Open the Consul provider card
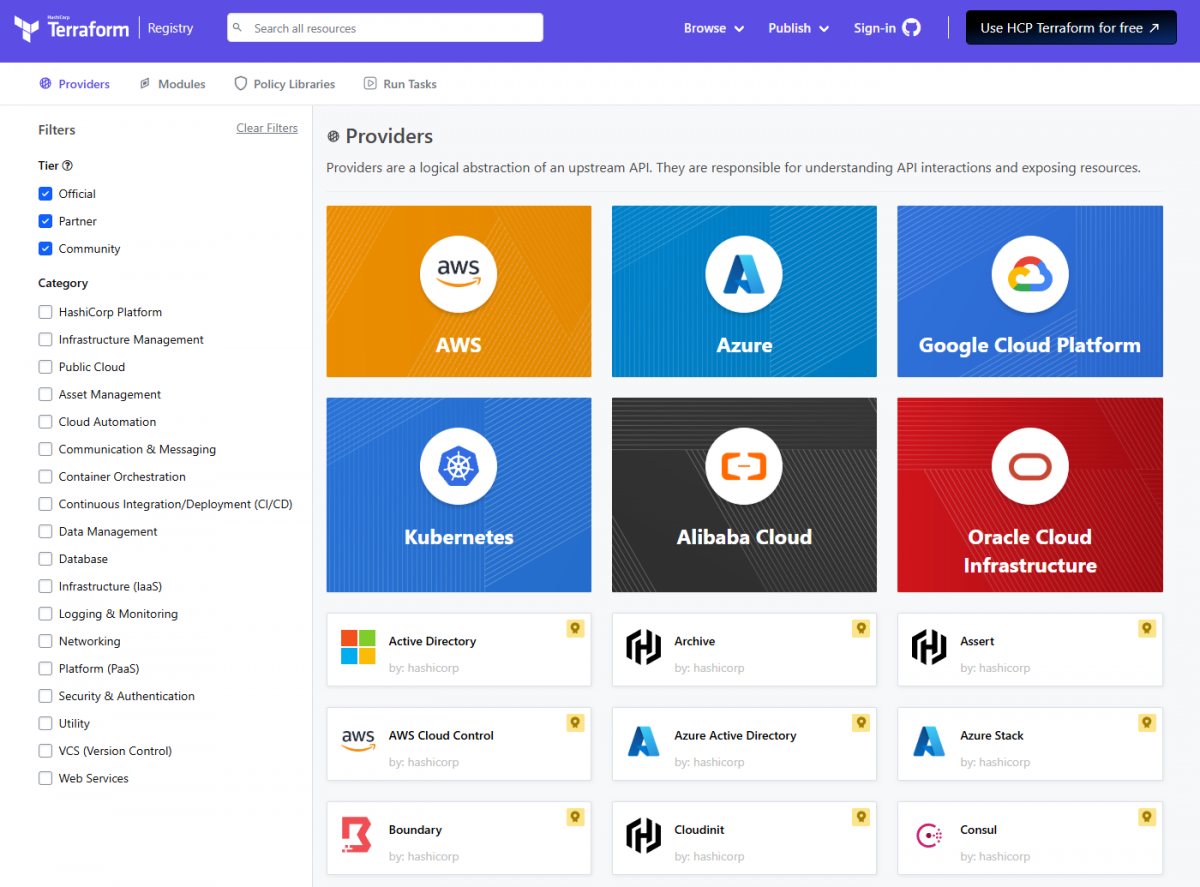 click(x=1029, y=838)
